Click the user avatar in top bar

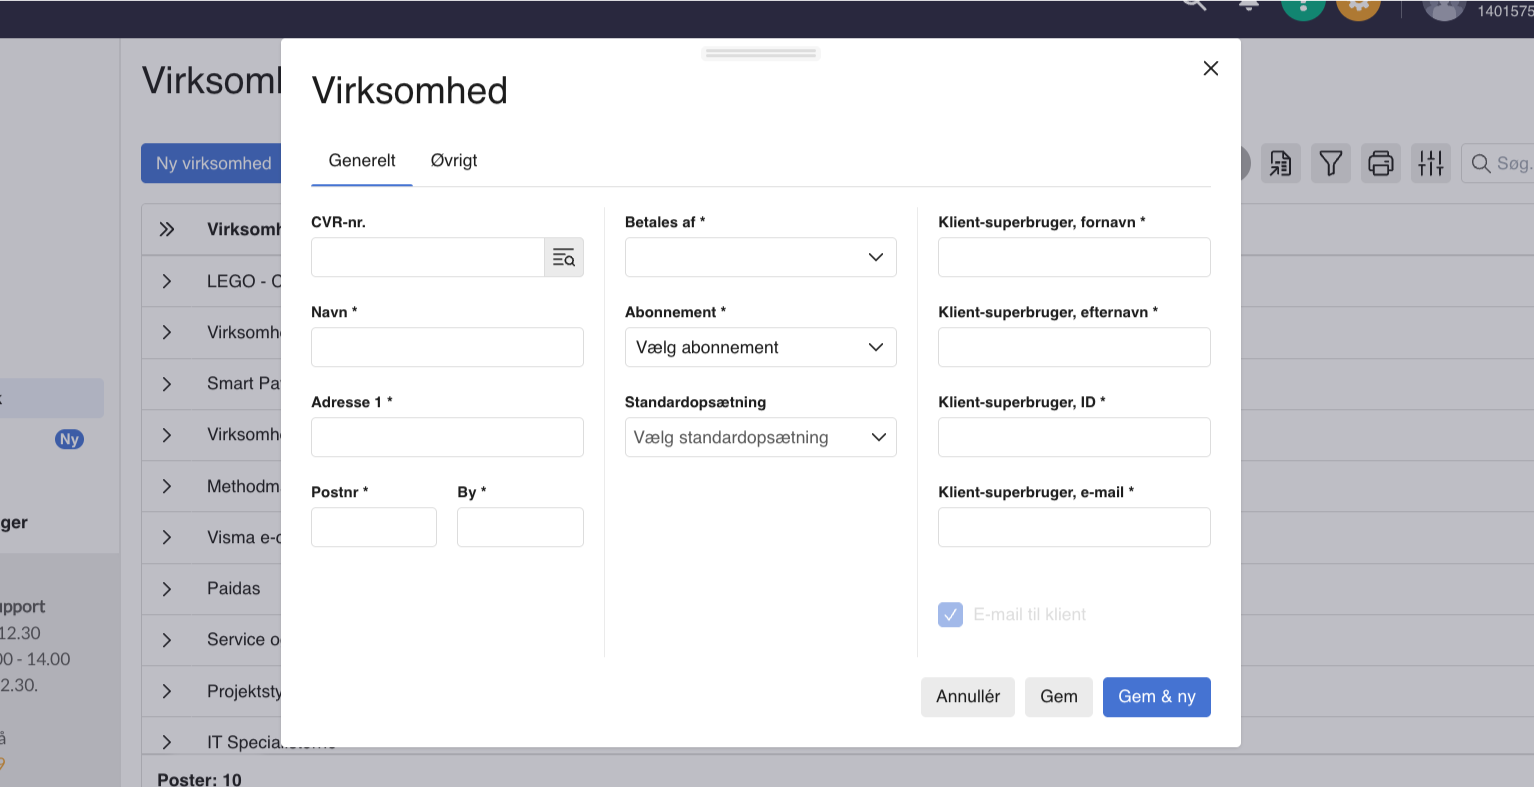click(x=1443, y=7)
